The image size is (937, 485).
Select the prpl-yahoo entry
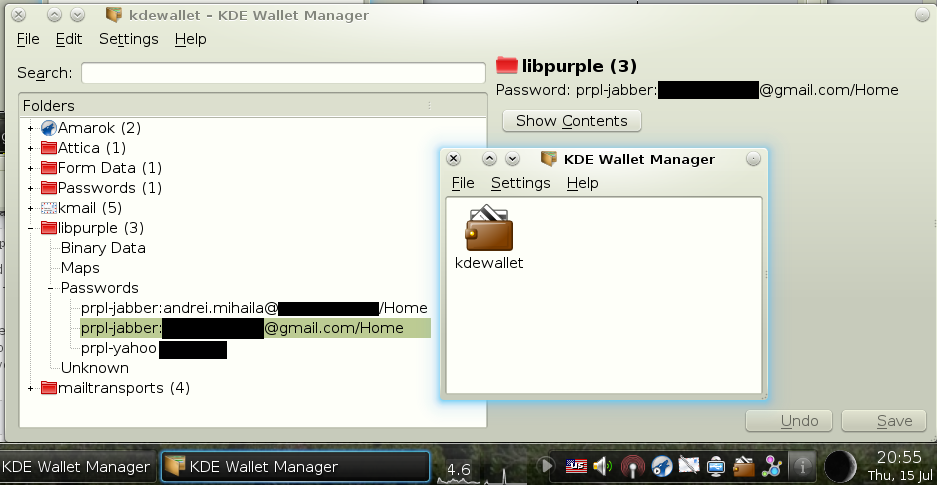coord(154,348)
